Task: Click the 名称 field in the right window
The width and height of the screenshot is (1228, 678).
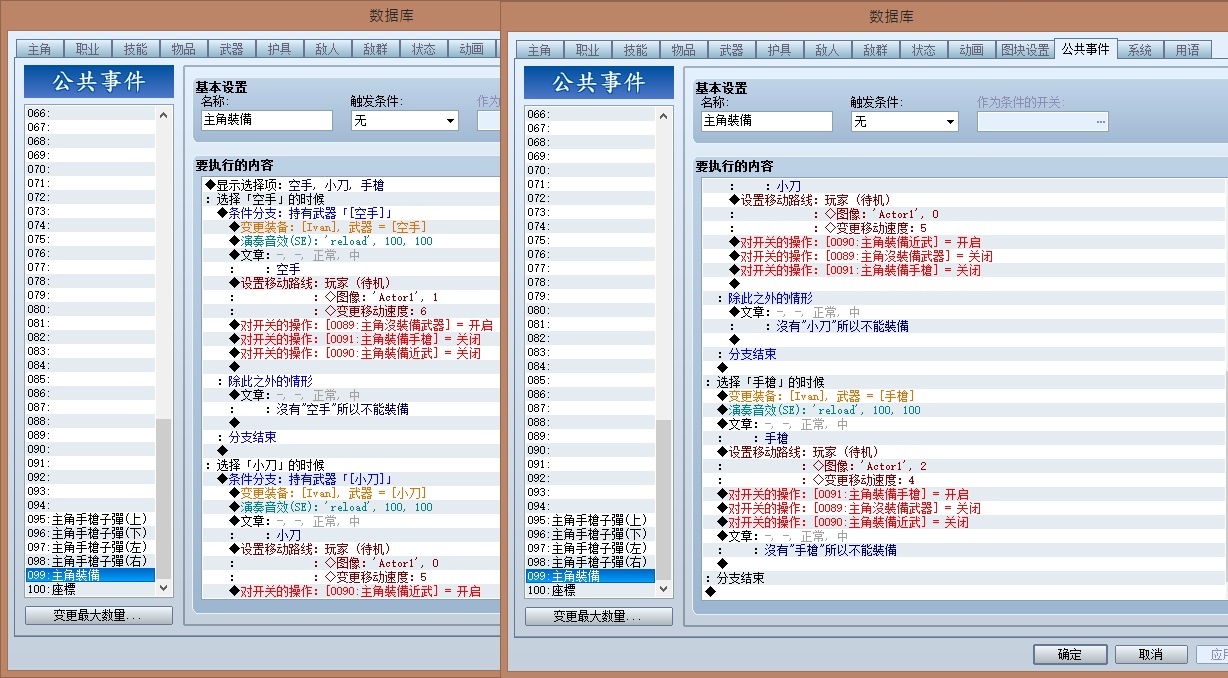Action: [x=766, y=121]
